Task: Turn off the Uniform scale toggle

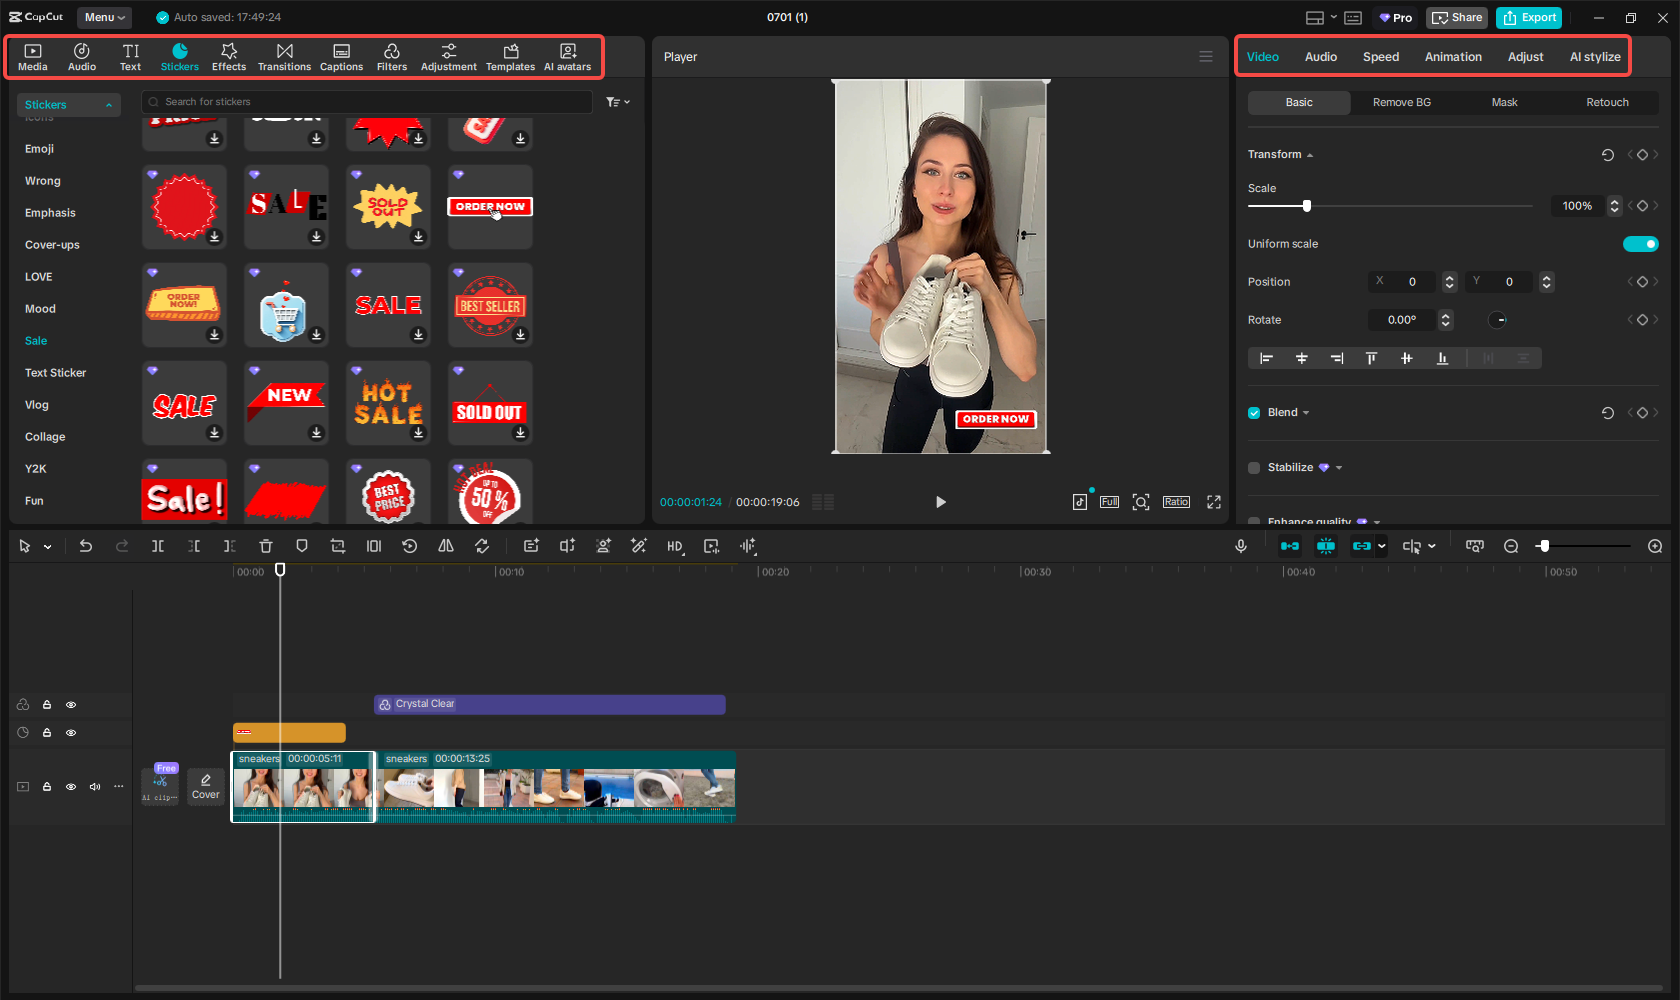Action: (1640, 244)
